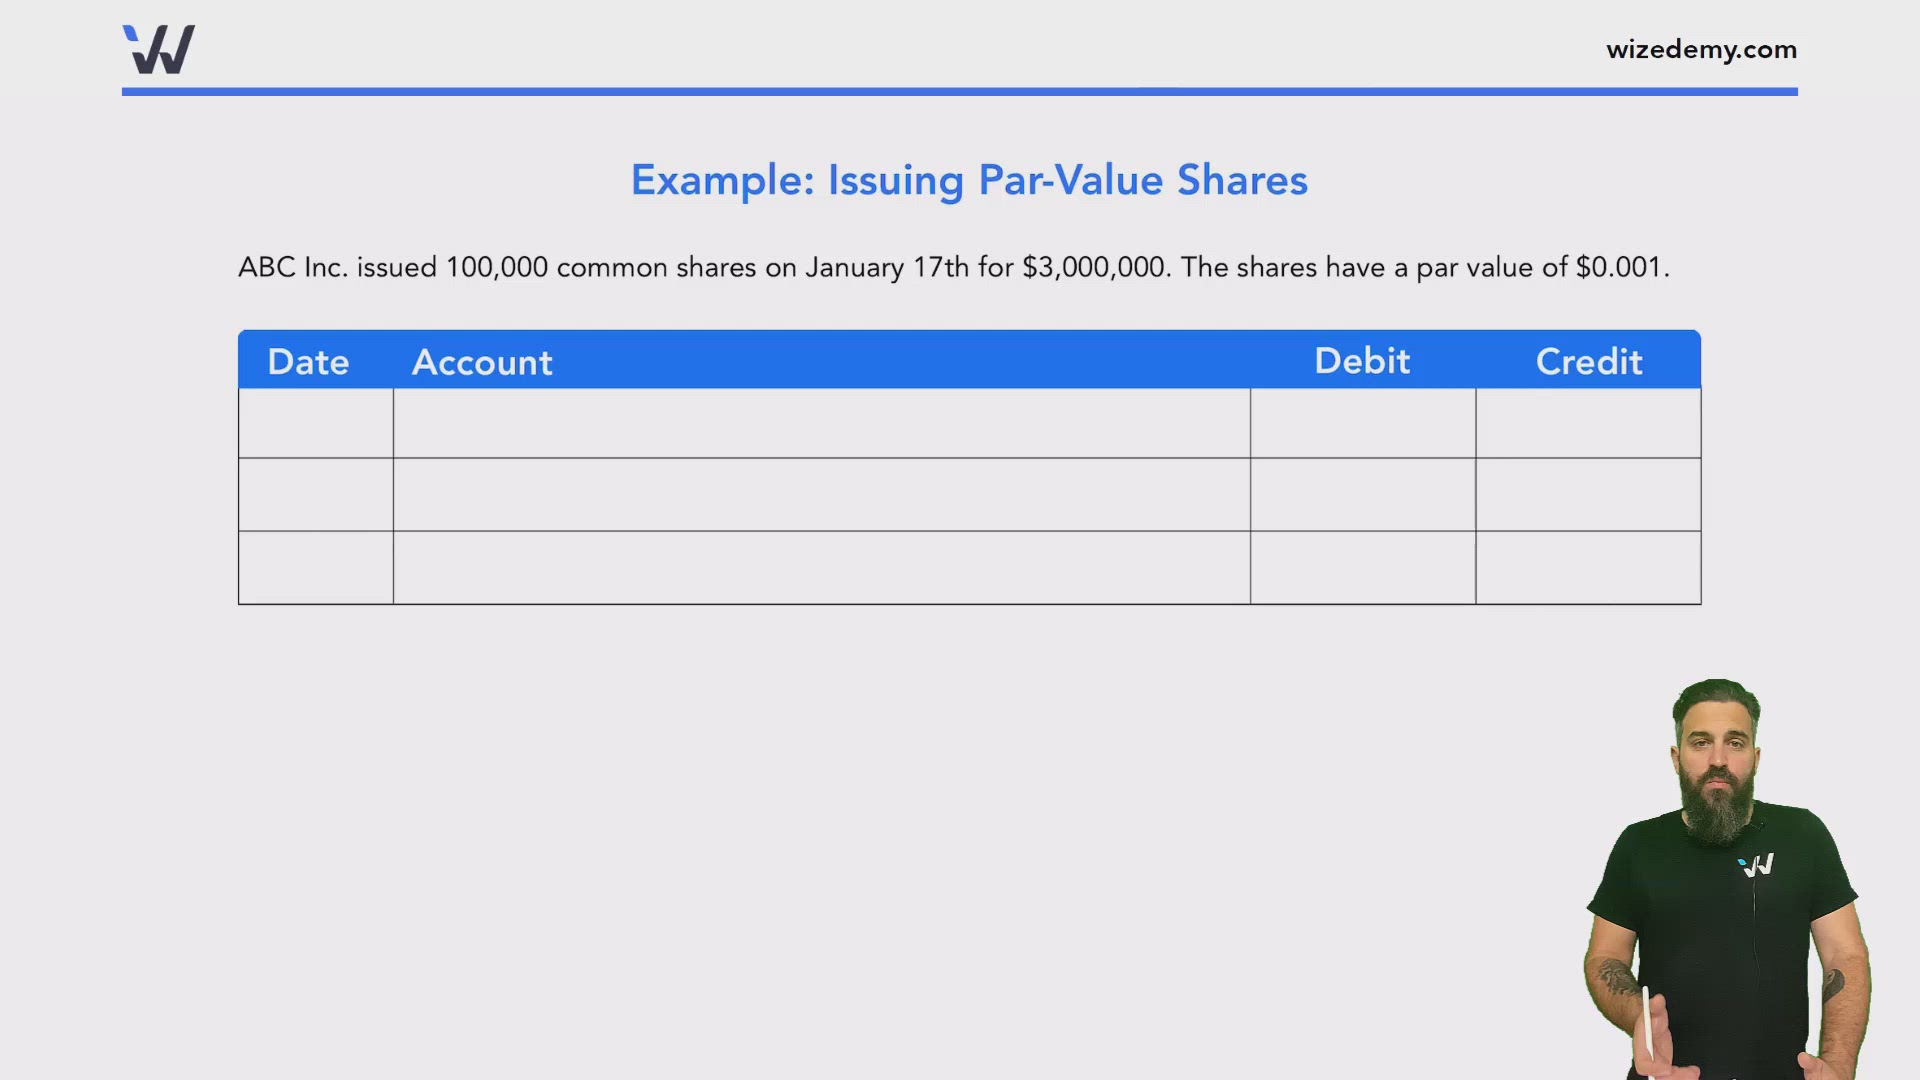Click the second row Debit cell
The width and height of the screenshot is (1920, 1080).
[1363, 494]
